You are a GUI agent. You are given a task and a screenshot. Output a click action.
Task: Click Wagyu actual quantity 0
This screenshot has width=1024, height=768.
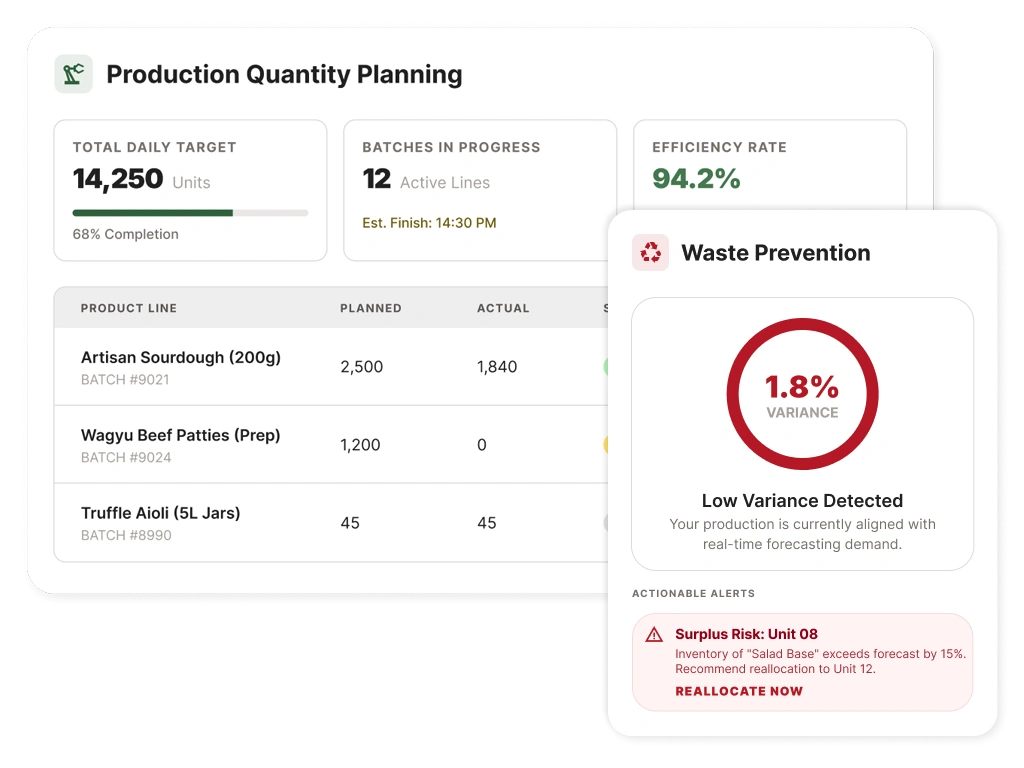(x=482, y=445)
